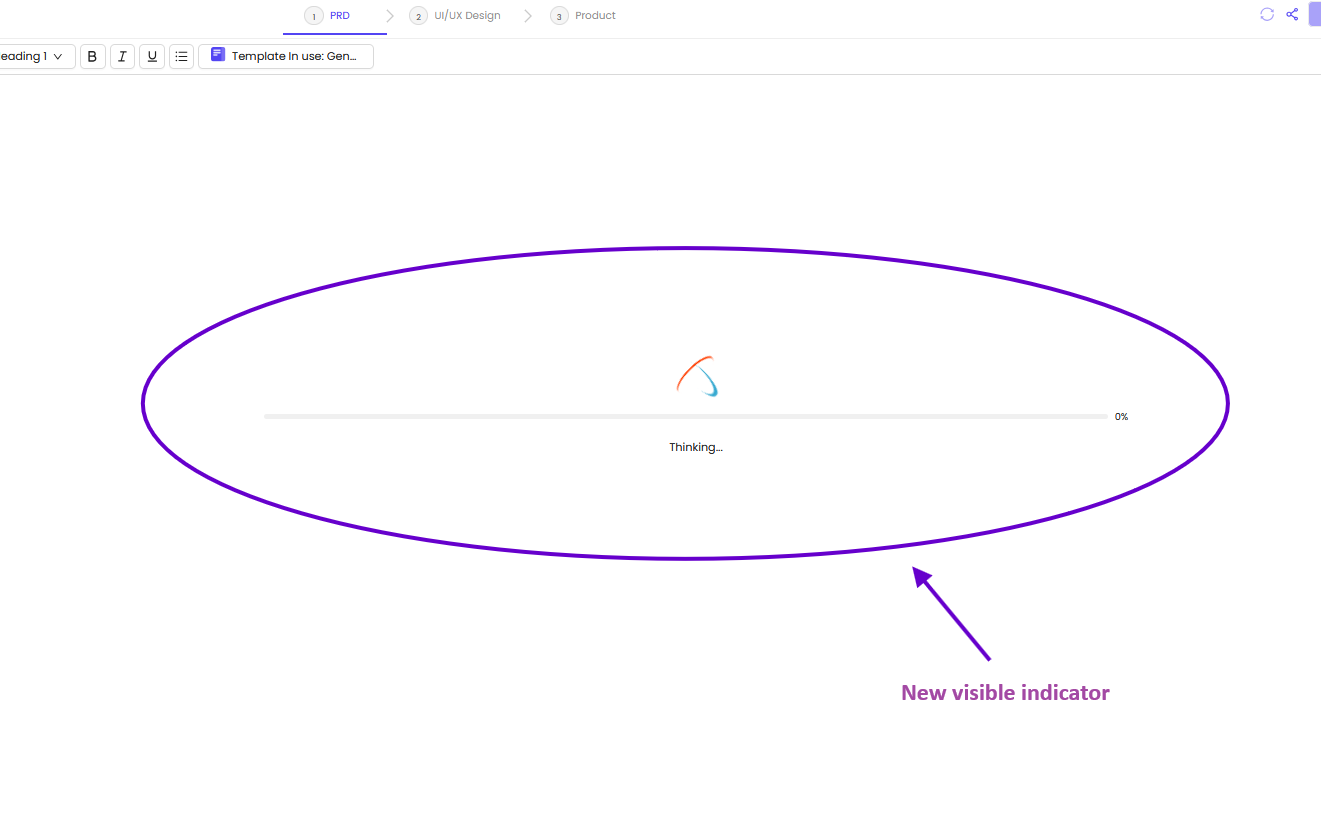Select step 1 PRD
The height and width of the screenshot is (832, 1321).
tap(339, 15)
